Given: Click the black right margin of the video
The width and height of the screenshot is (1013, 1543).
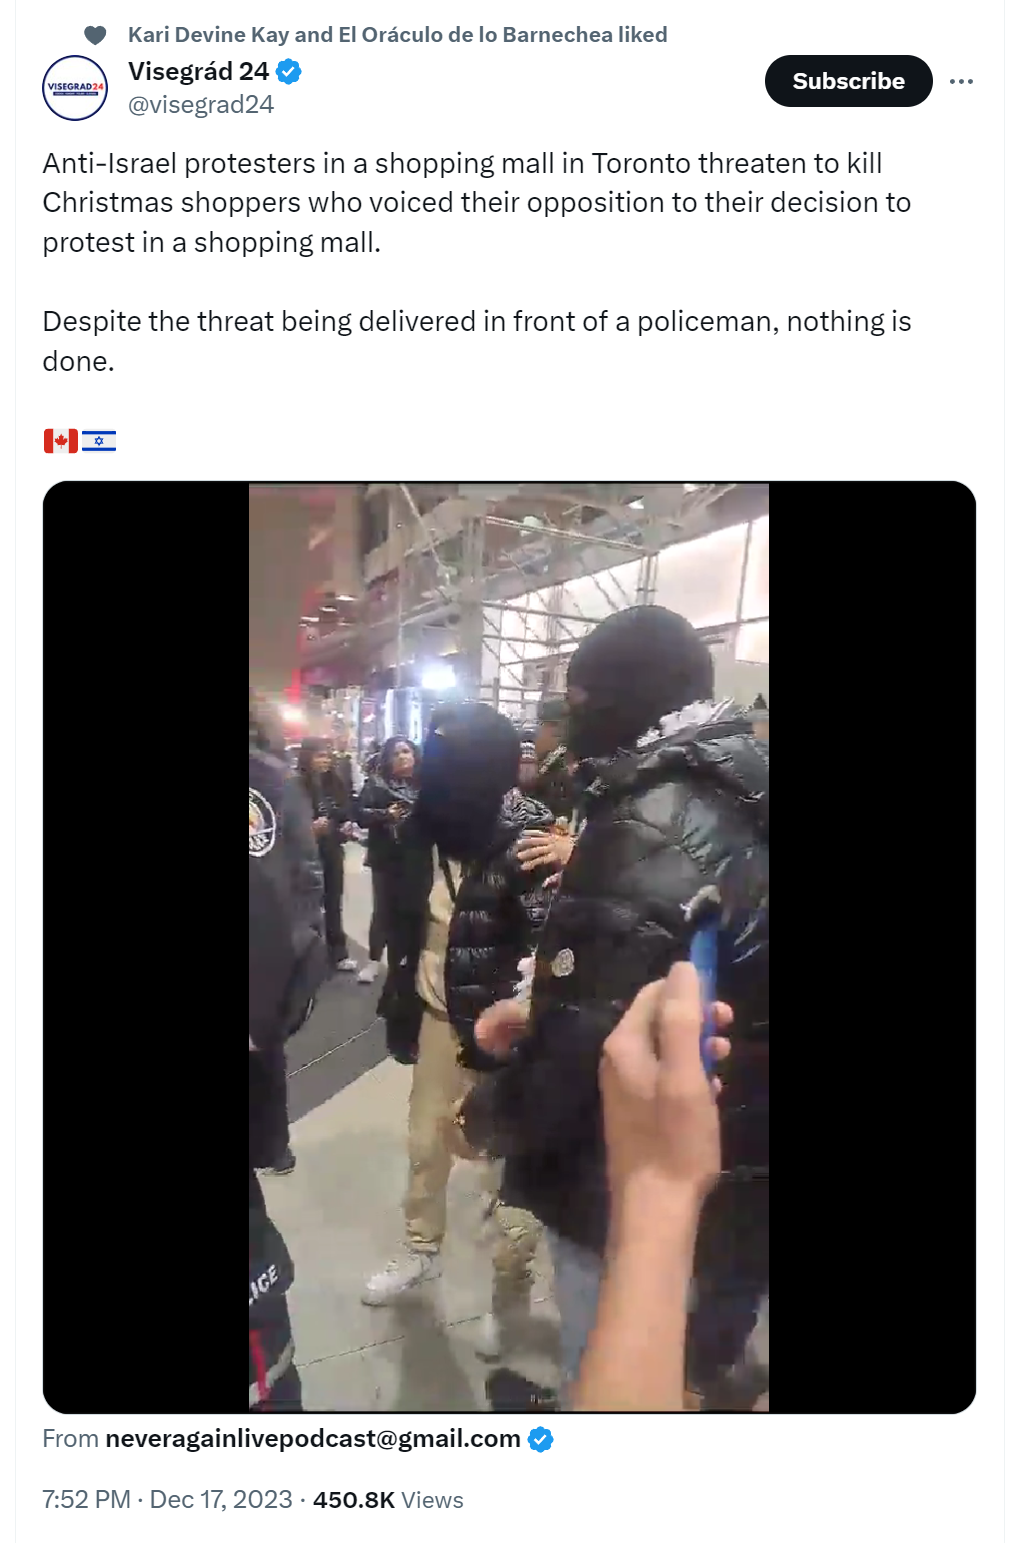Looking at the screenshot, I should click(872, 947).
